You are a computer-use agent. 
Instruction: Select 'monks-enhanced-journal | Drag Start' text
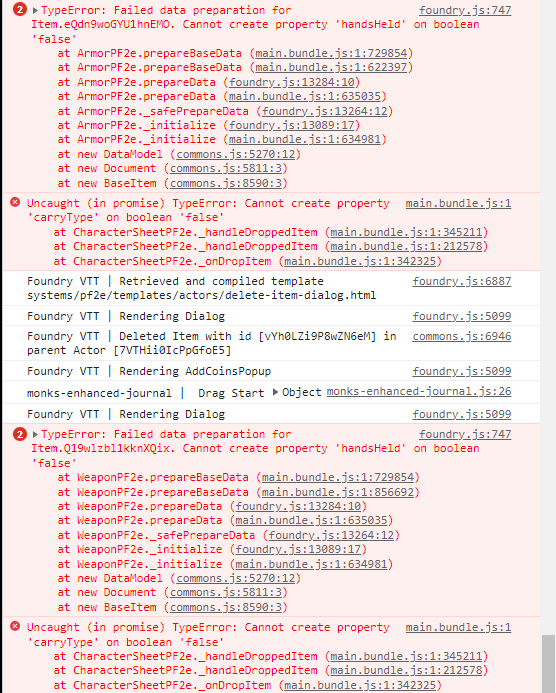pyautogui.click(x=145, y=393)
